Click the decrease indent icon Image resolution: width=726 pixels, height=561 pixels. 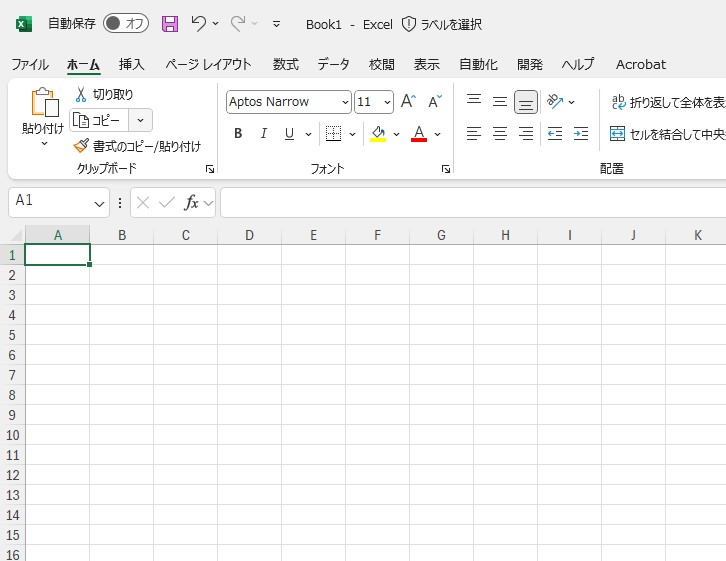tap(555, 134)
